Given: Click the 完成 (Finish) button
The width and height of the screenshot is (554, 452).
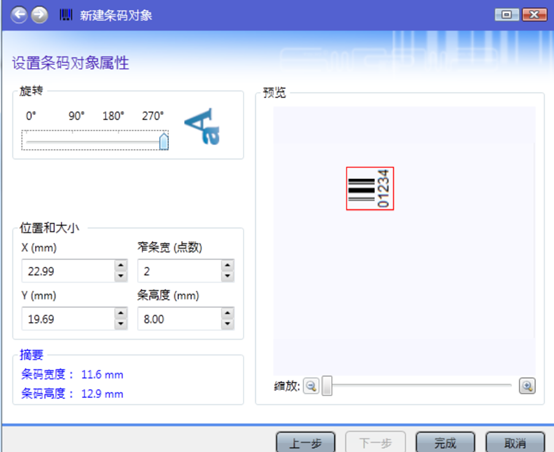Looking at the screenshot, I should coord(445,442).
